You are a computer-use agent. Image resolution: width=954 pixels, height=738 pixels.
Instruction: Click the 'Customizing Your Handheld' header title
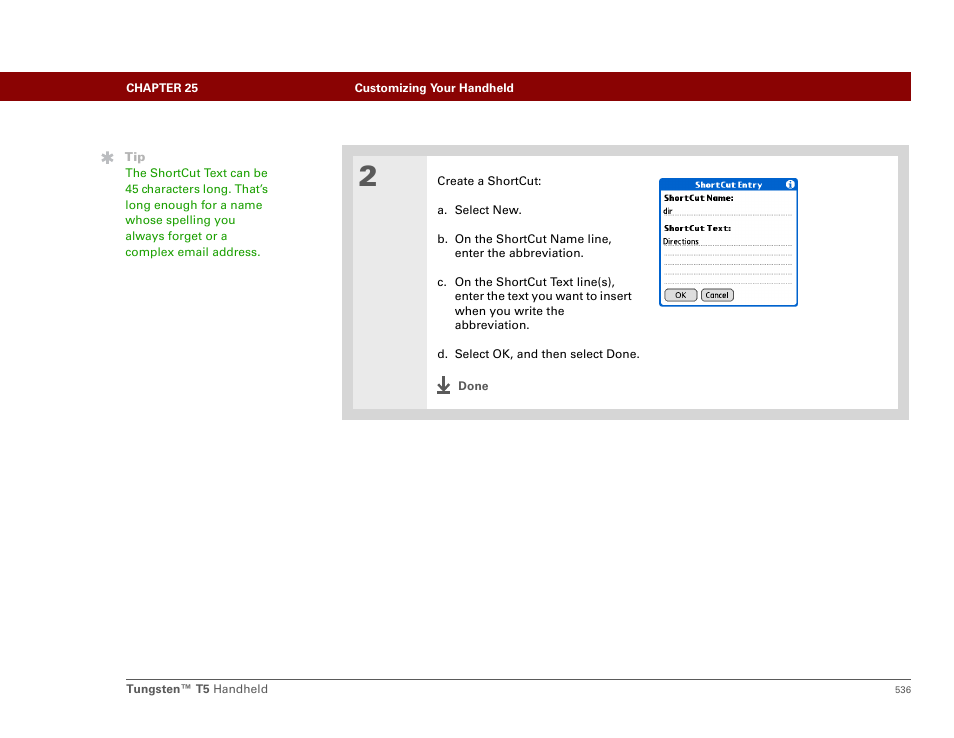[x=434, y=88]
